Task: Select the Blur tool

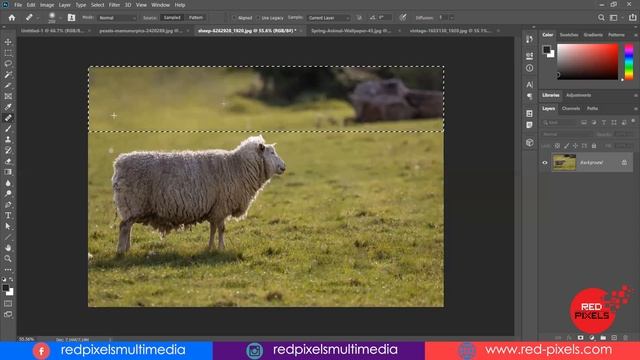Action: [x=8, y=183]
